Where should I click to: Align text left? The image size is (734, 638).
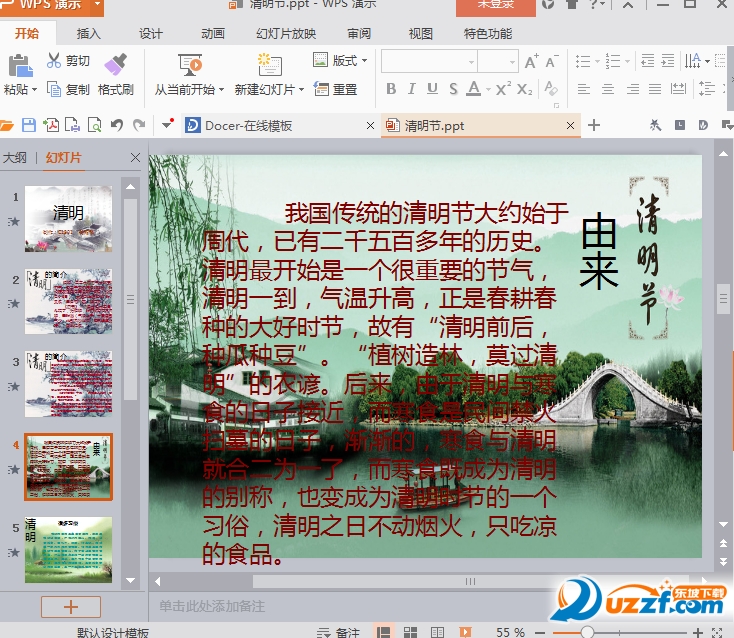tap(583, 88)
